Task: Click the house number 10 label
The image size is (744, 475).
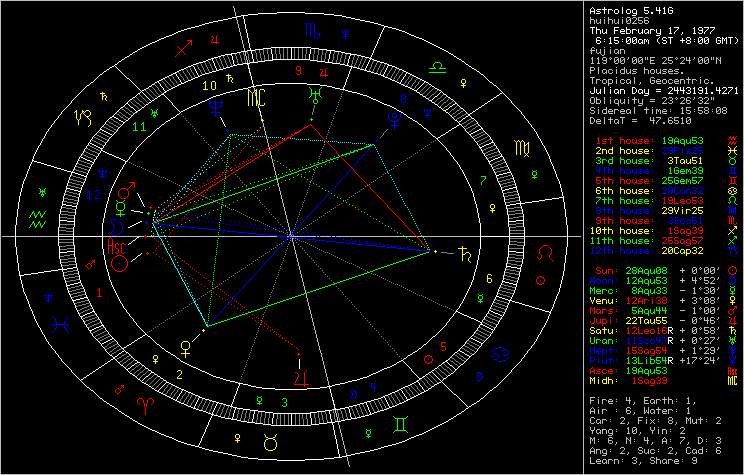Action: click(209, 87)
